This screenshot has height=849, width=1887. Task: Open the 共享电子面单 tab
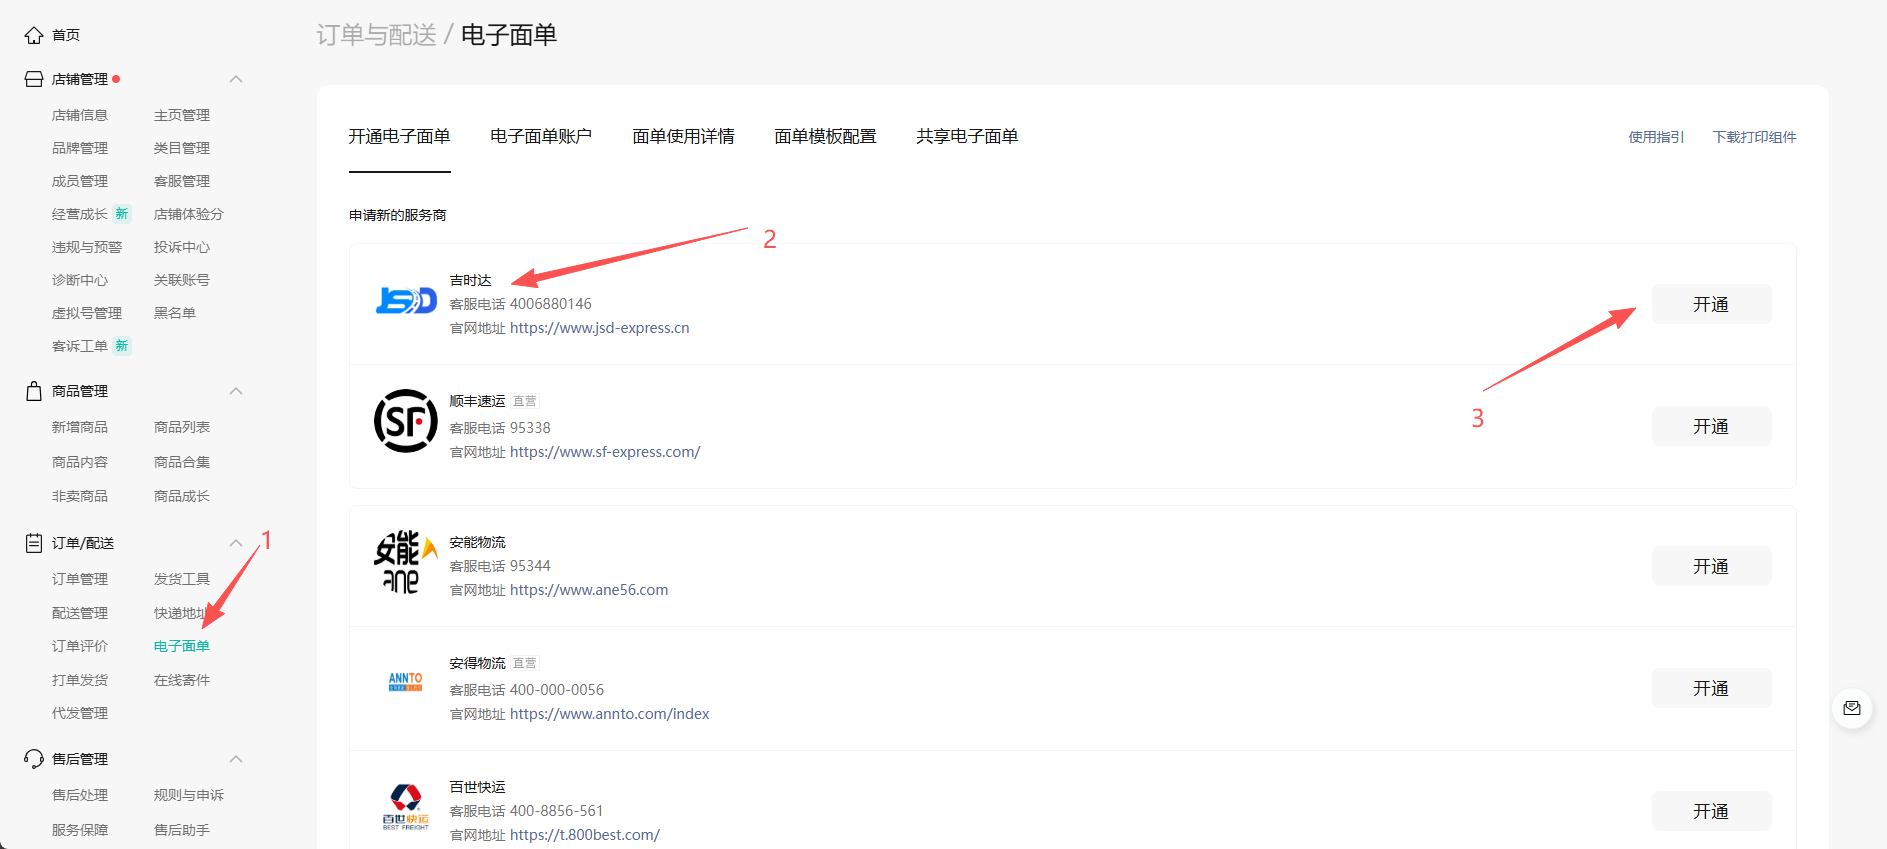(967, 136)
